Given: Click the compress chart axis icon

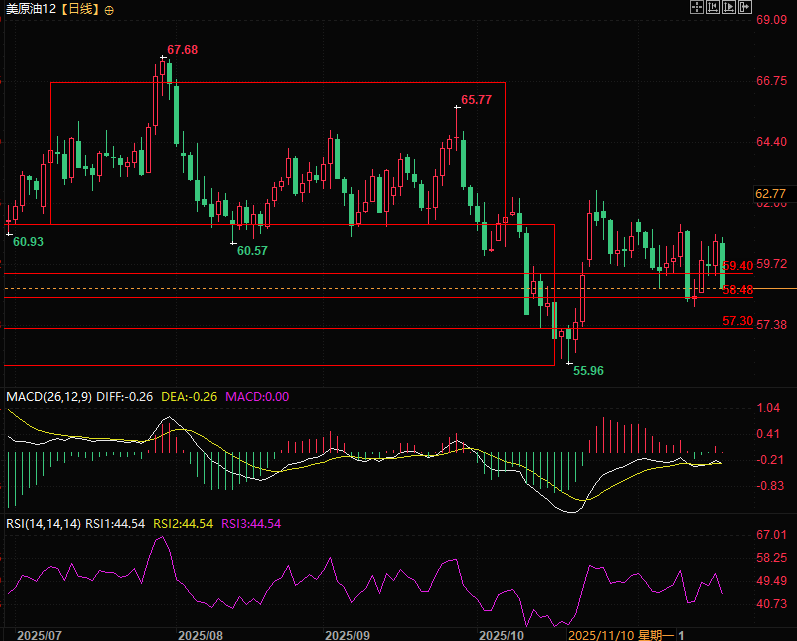Looking at the screenshot, I should pos(713,8).
